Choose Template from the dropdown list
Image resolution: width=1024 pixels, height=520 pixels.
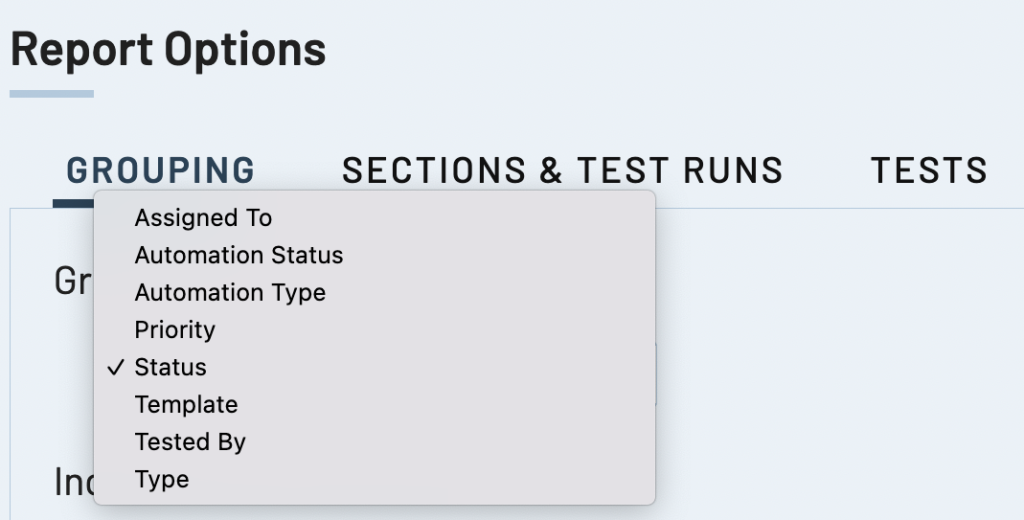(186, 405)
